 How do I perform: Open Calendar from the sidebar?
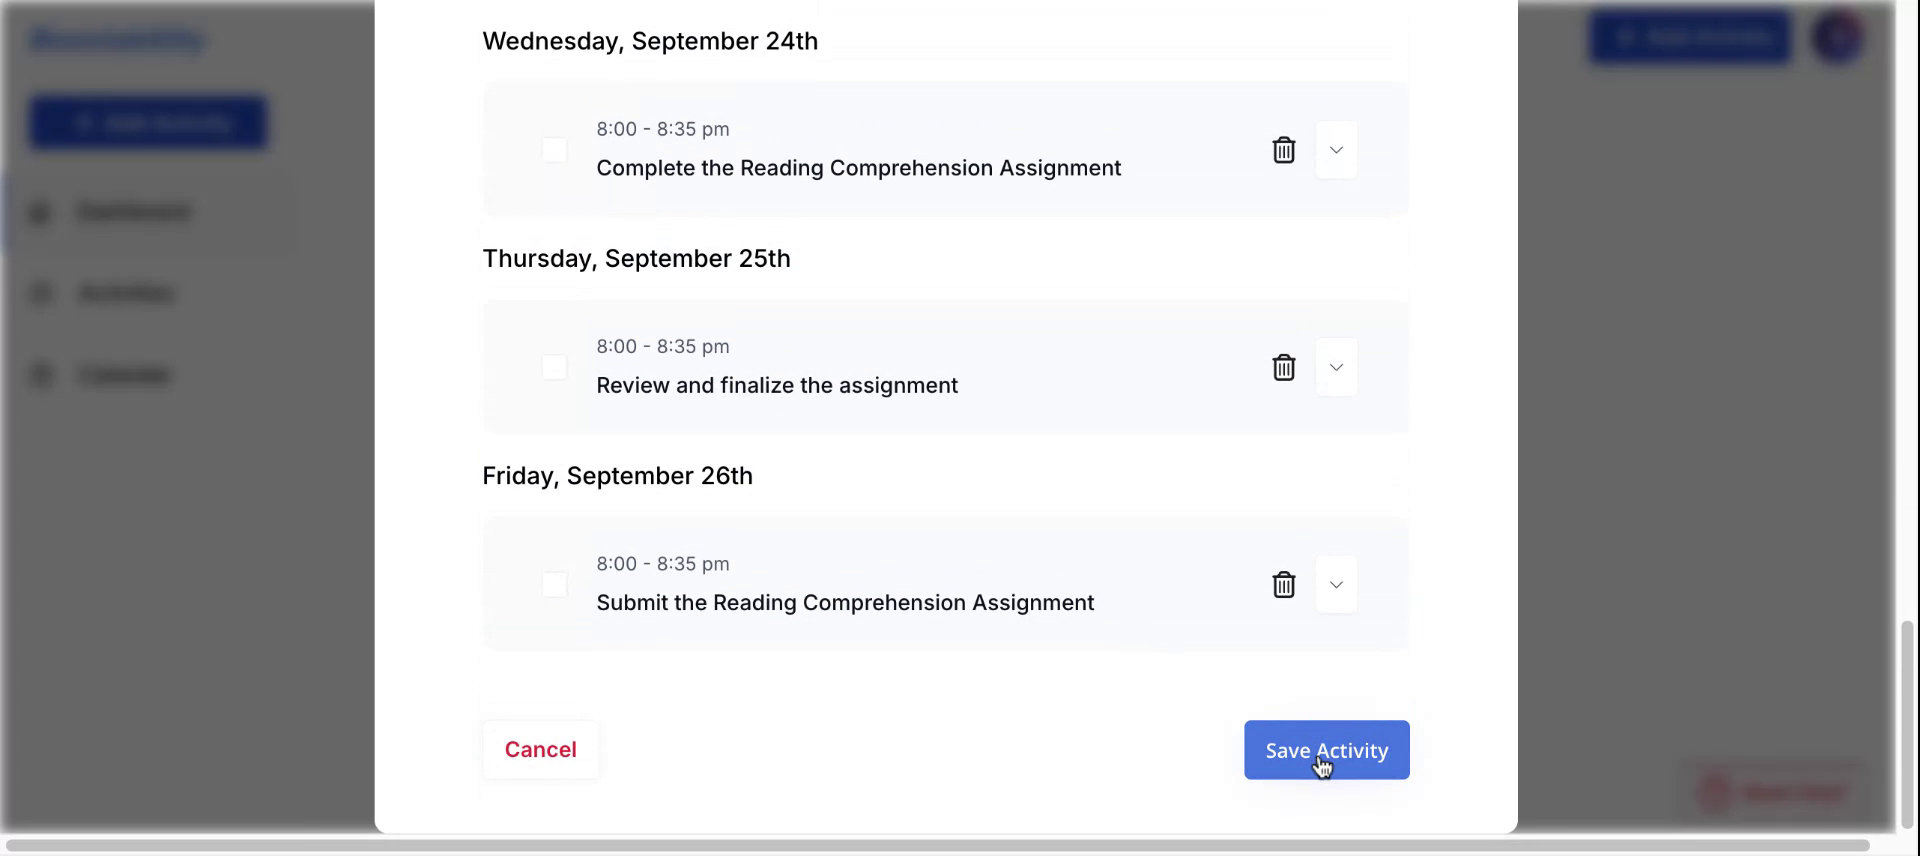(x=124, y=374)
